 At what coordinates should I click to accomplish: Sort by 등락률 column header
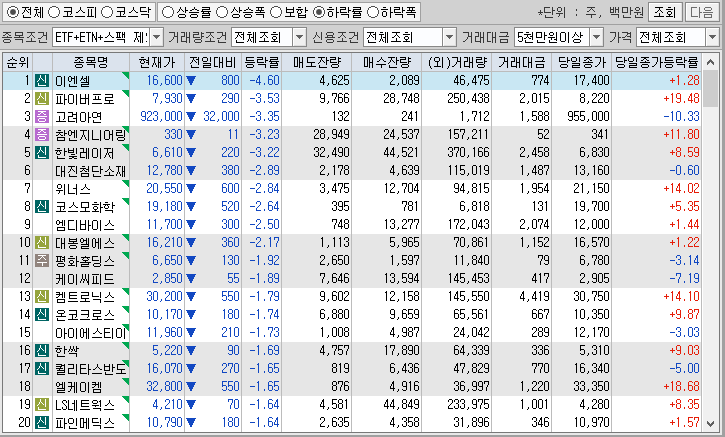pyautogui.click(x=262, y=62)
